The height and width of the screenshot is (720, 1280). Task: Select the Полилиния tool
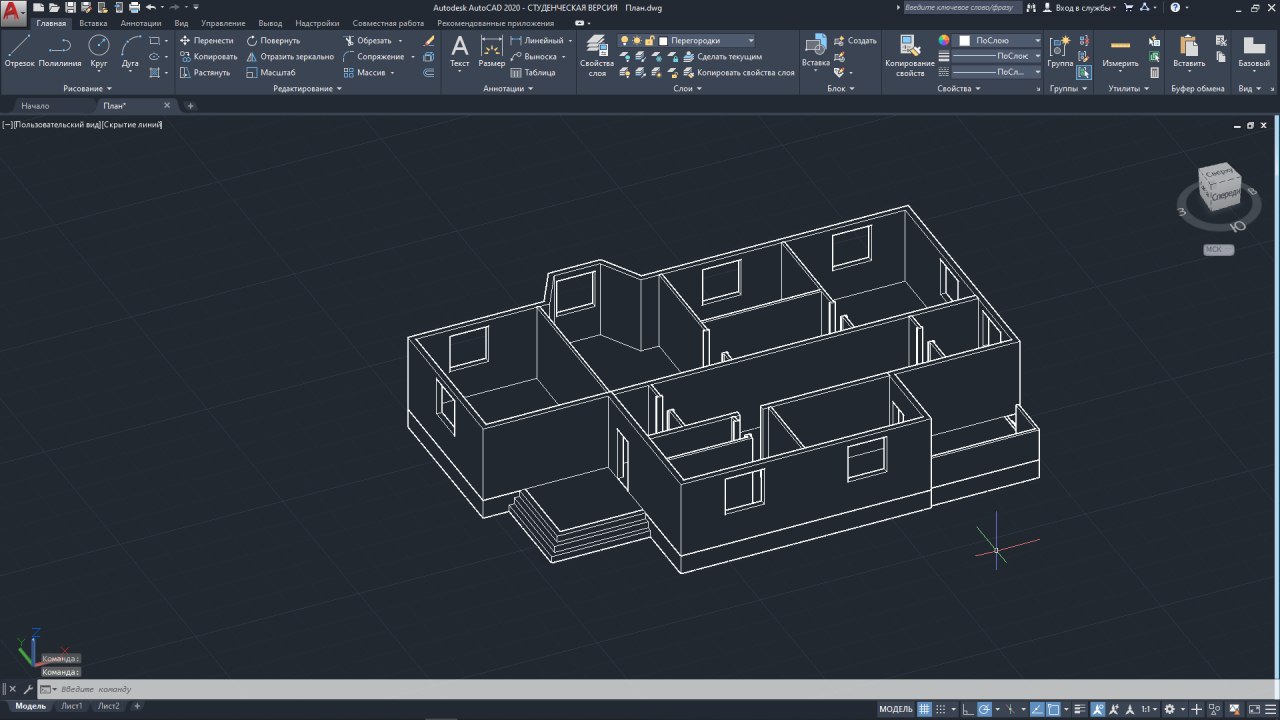(60, 50)
